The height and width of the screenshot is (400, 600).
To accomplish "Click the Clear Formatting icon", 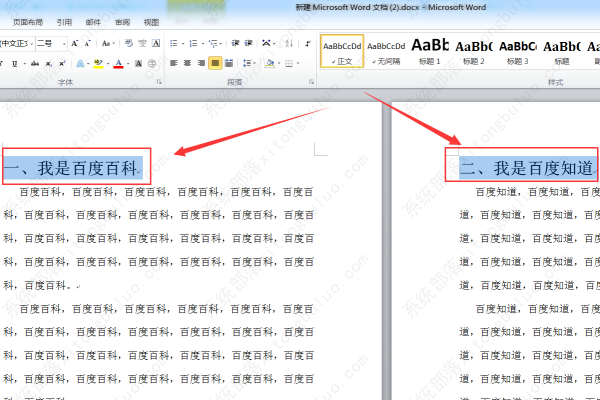I will tap(129, 43).
